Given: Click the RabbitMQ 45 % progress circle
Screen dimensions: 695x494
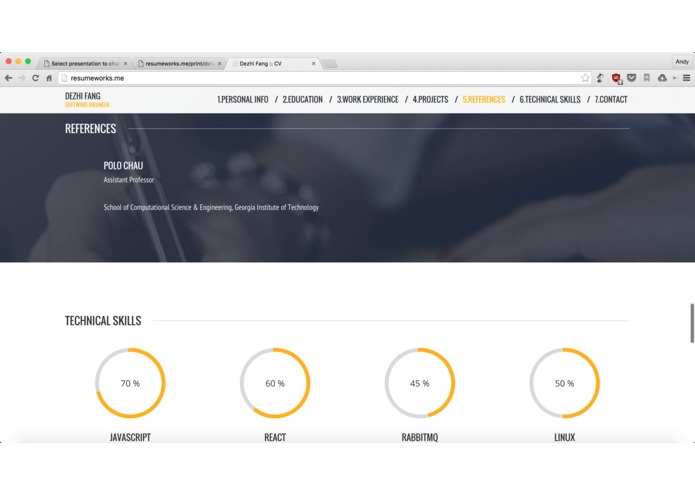Looking at the screenshot, I should (420, 383).
